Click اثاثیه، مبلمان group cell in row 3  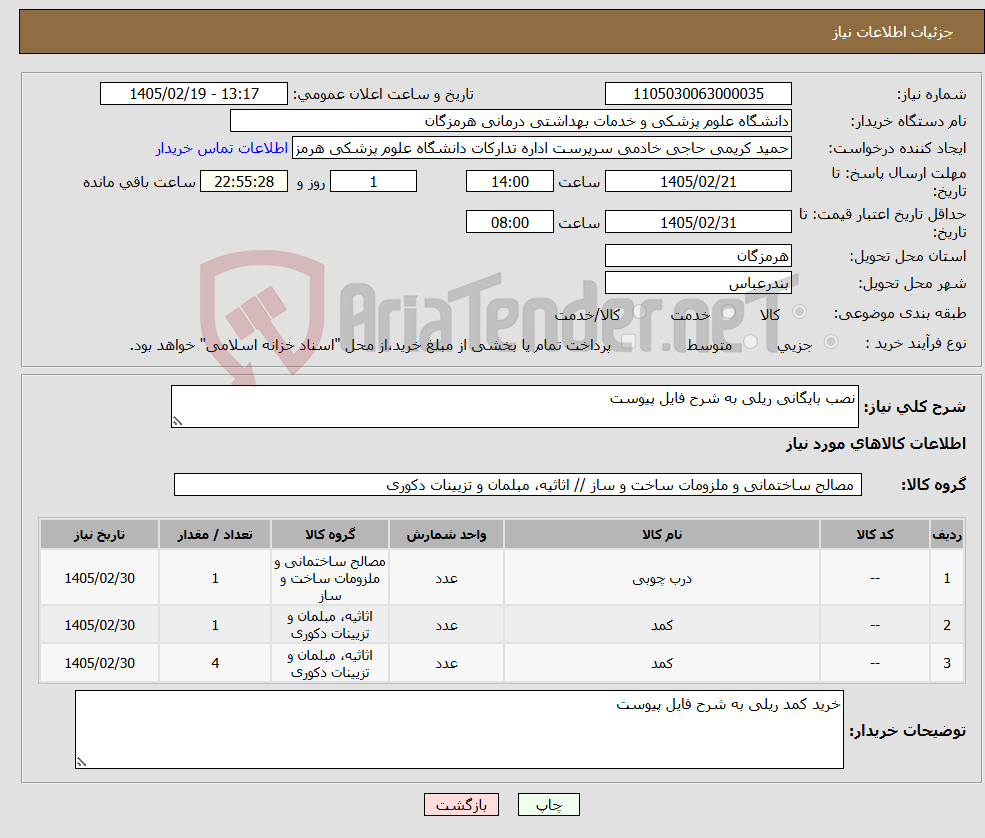tap(330, 663)
